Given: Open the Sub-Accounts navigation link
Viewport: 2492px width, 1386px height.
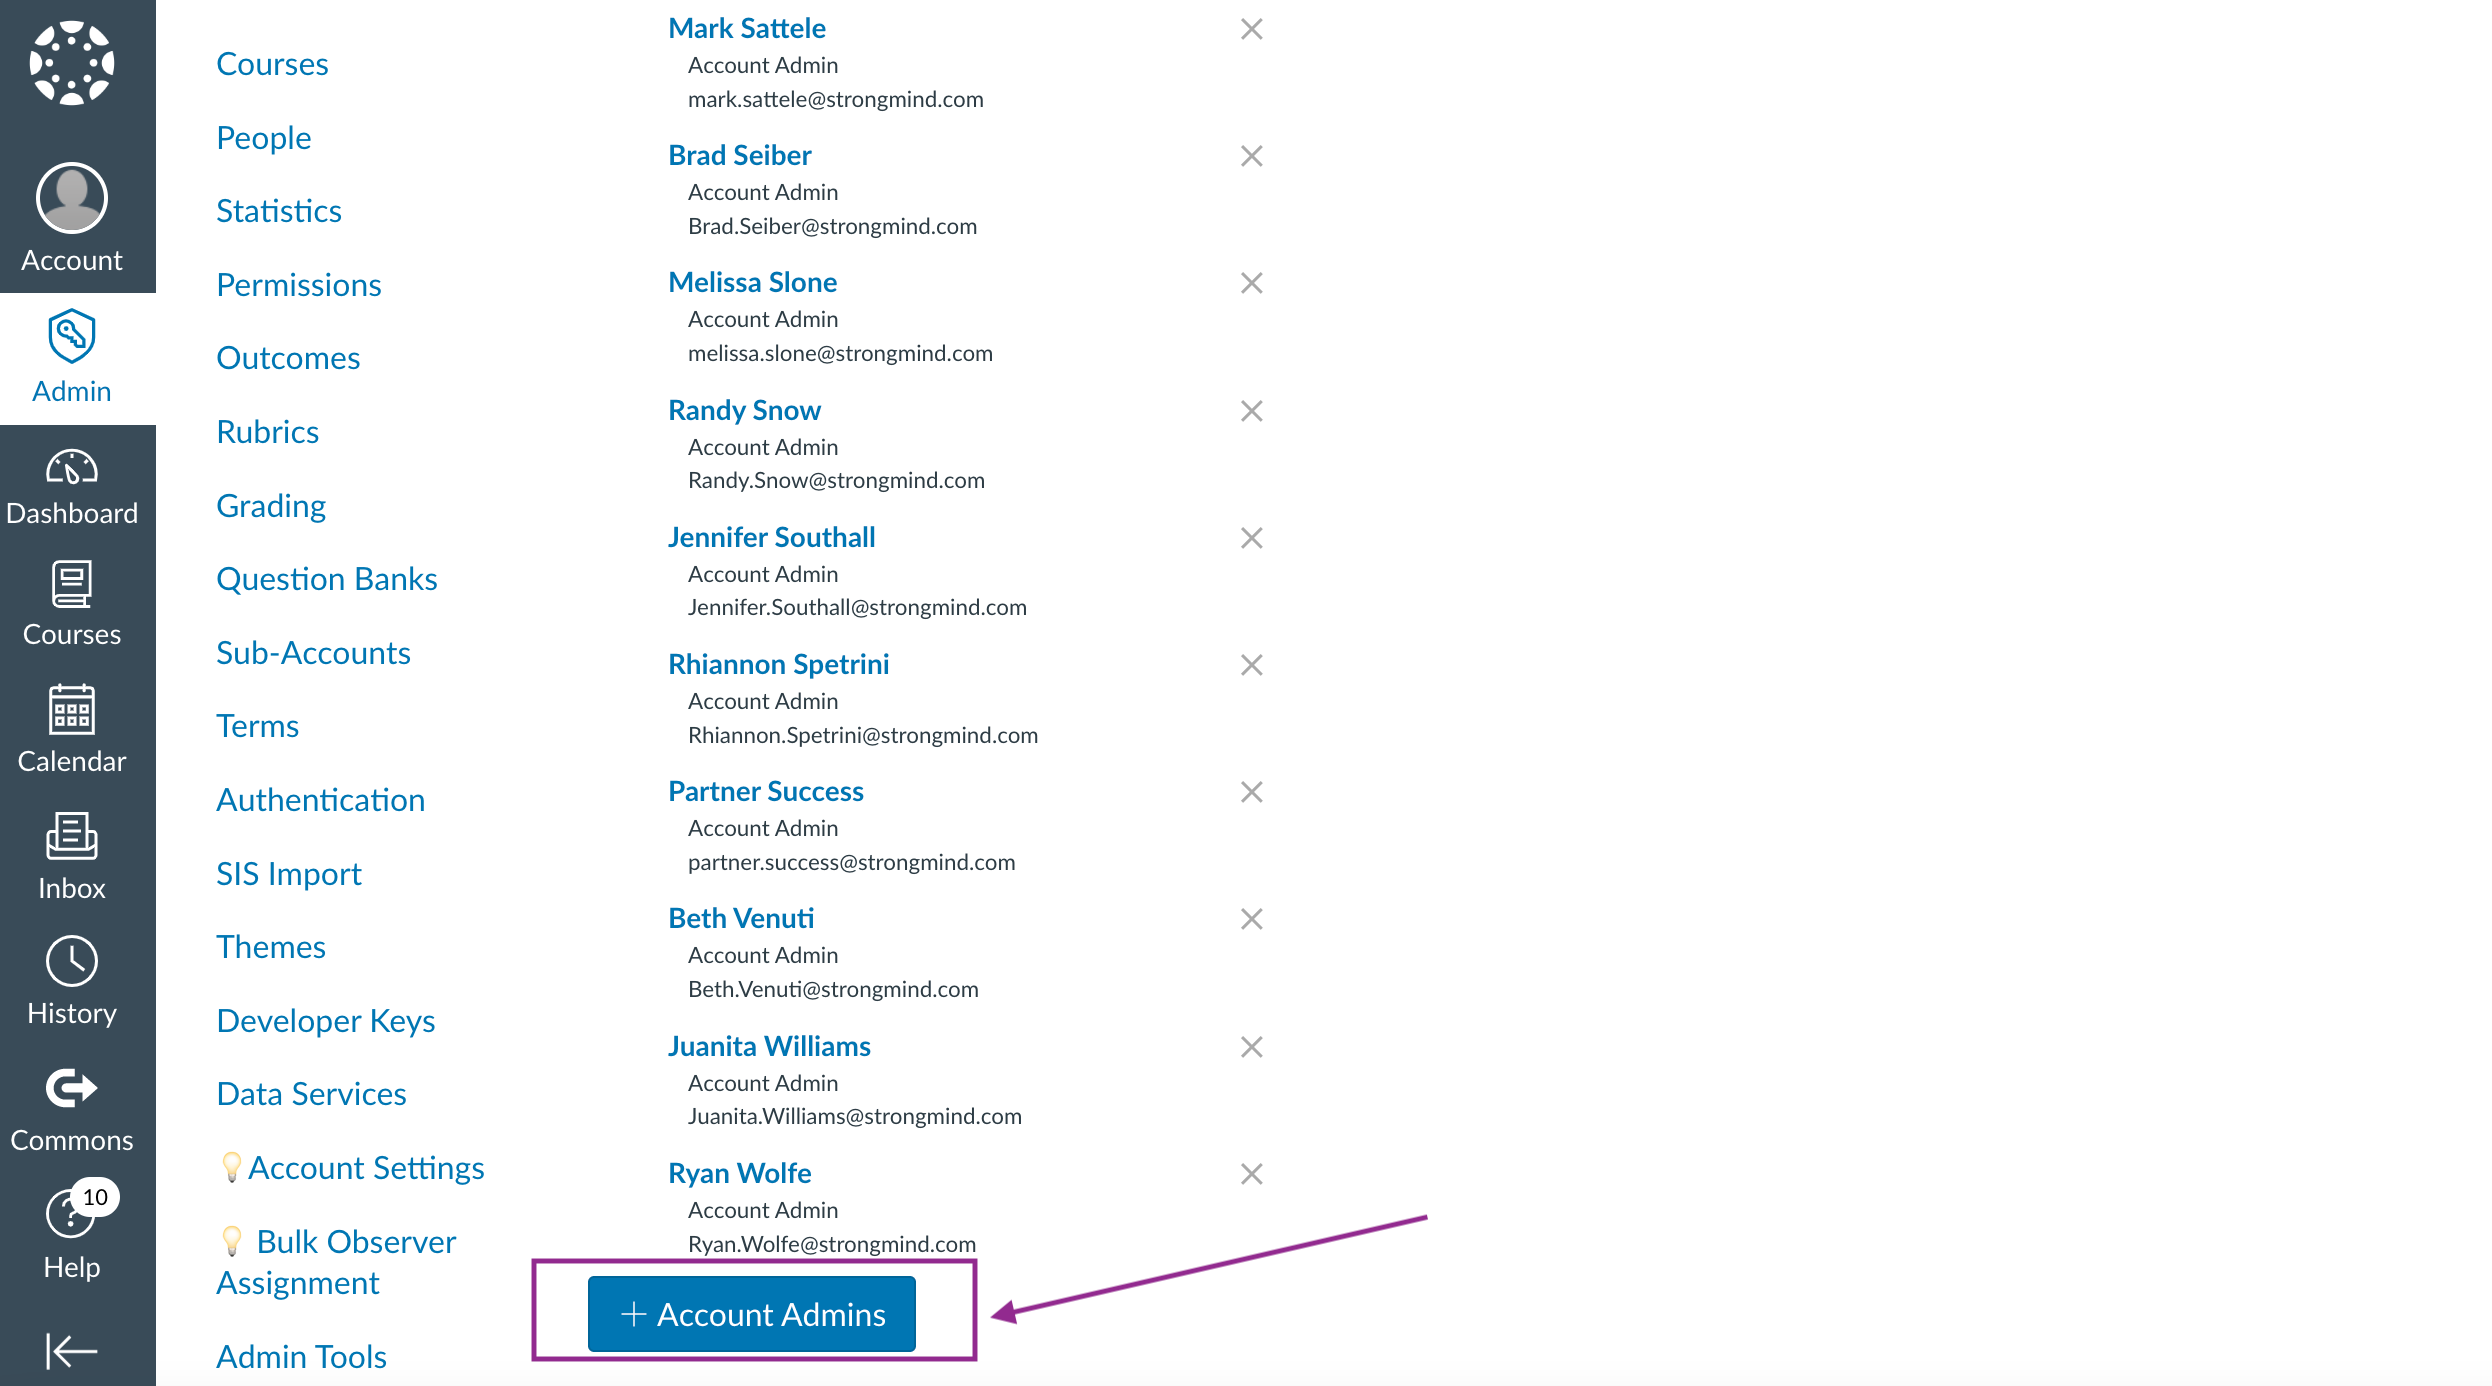Looking at the screenshot, I should [313, 653].
